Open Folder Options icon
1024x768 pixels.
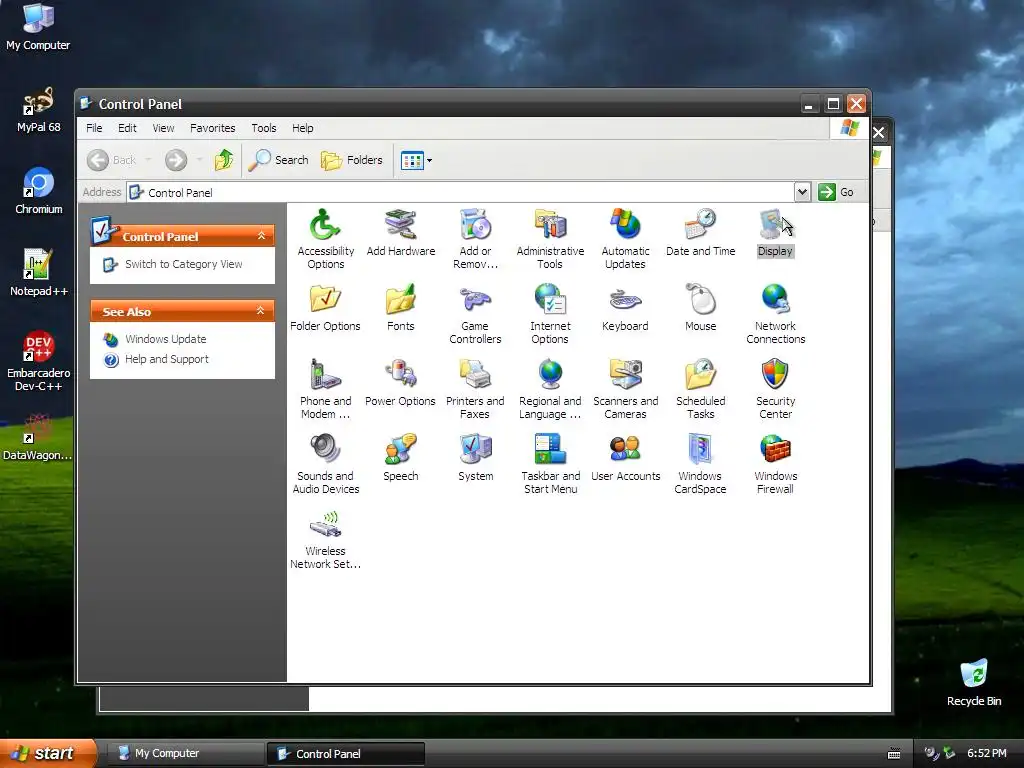325,300
